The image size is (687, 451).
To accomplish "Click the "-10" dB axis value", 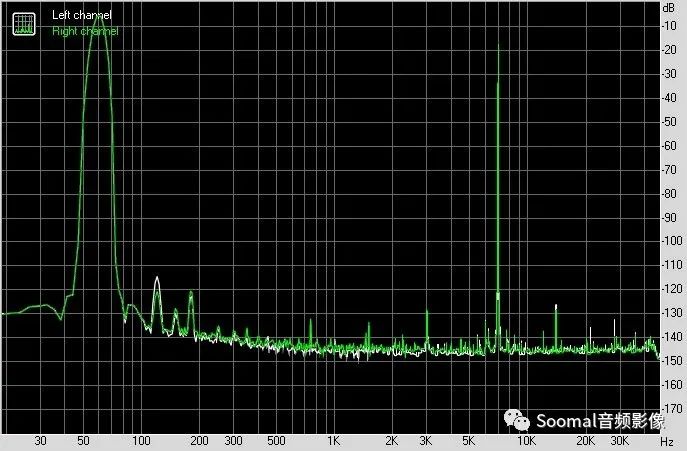I will [x=669, y=26].
